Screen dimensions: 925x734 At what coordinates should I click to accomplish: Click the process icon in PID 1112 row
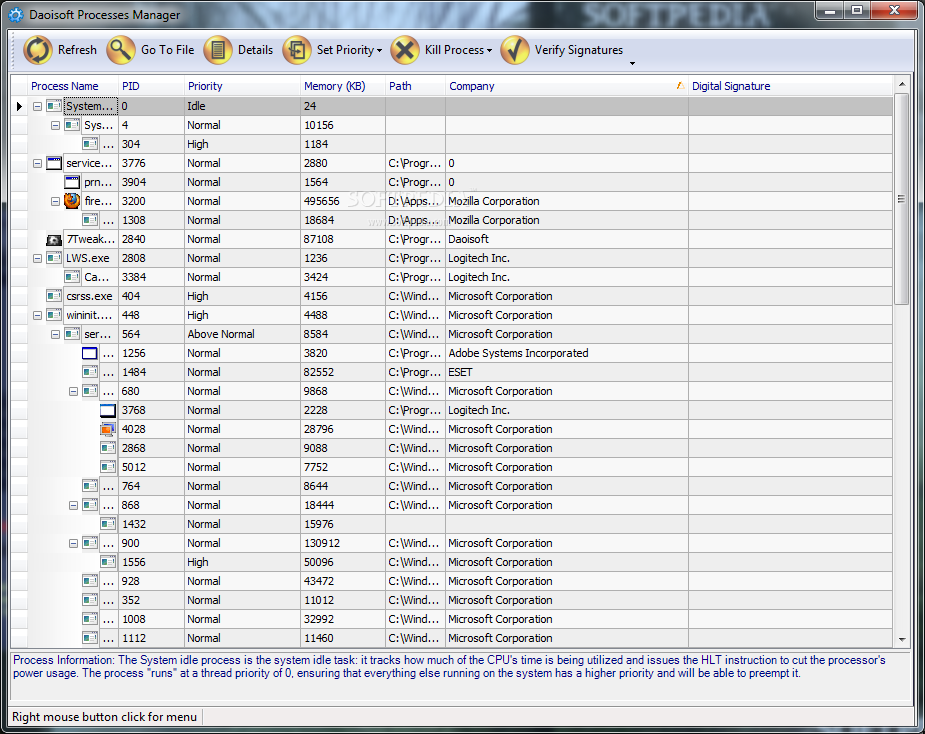90,638
